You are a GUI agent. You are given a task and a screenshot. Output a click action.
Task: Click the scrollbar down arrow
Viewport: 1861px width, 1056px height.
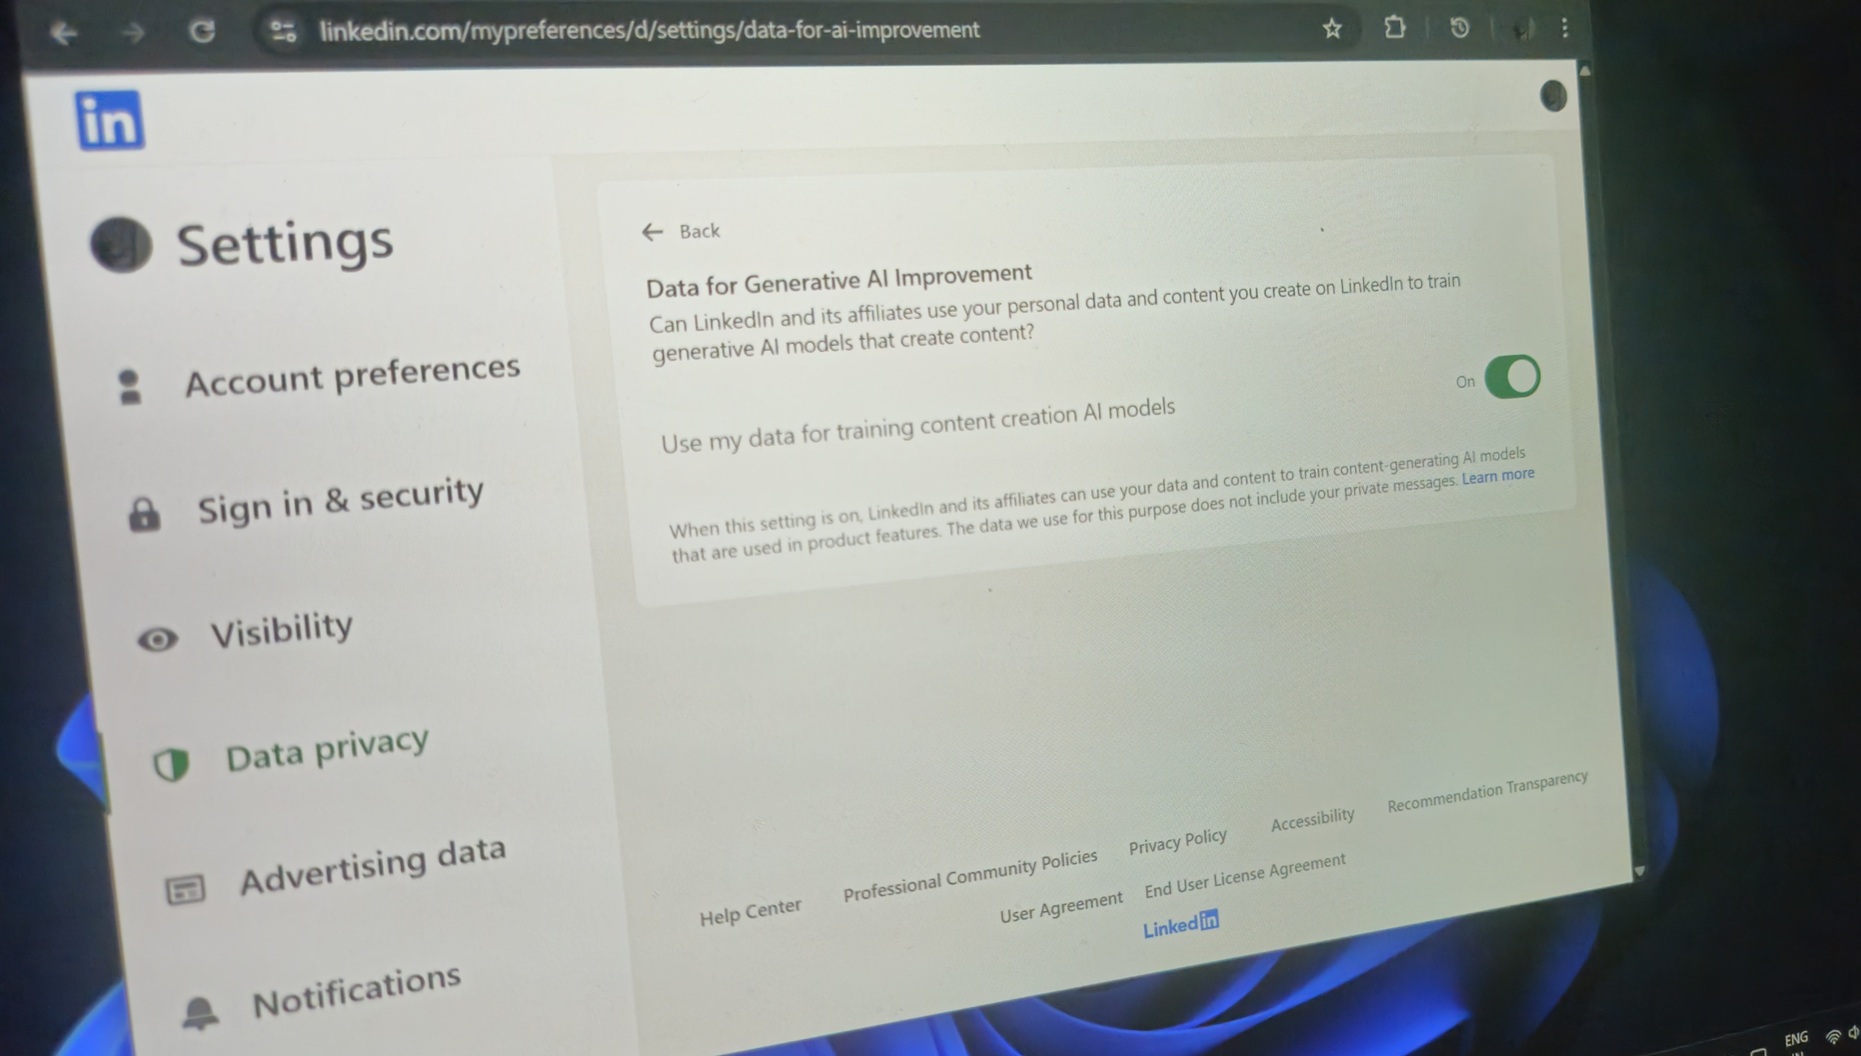pyautogui.click(x=1639, y=871)
